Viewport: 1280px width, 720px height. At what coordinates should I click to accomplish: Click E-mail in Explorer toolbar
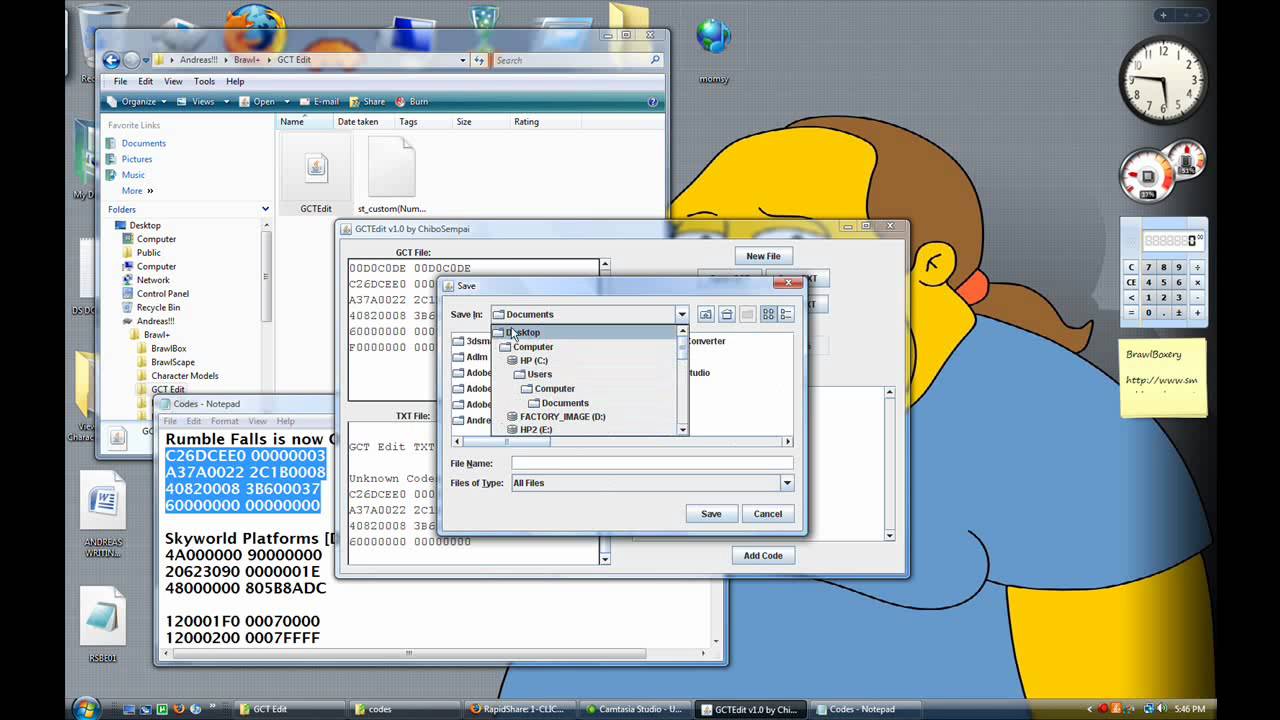[319, 102]
